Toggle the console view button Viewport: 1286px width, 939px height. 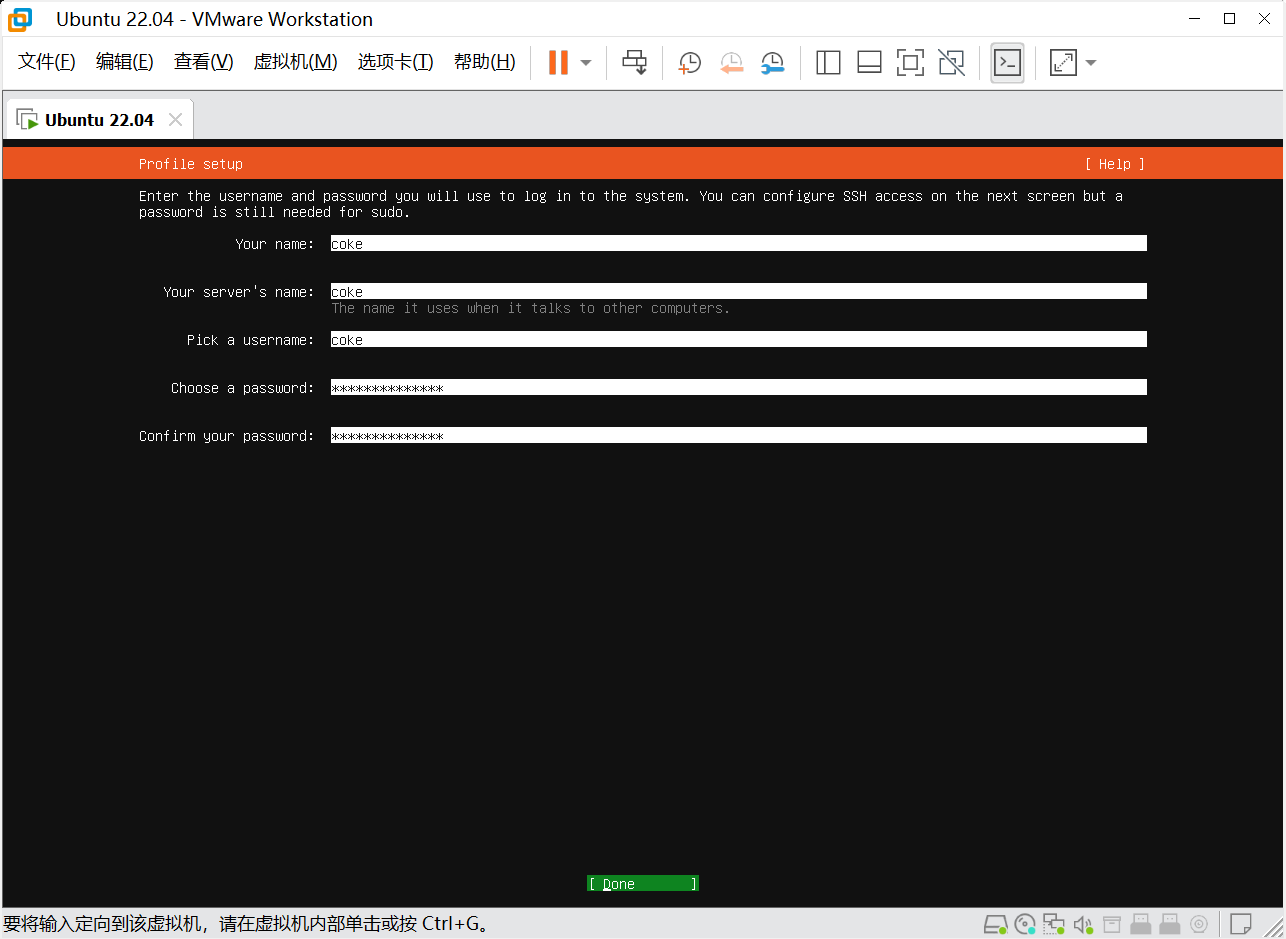[x=1007, y=63]
